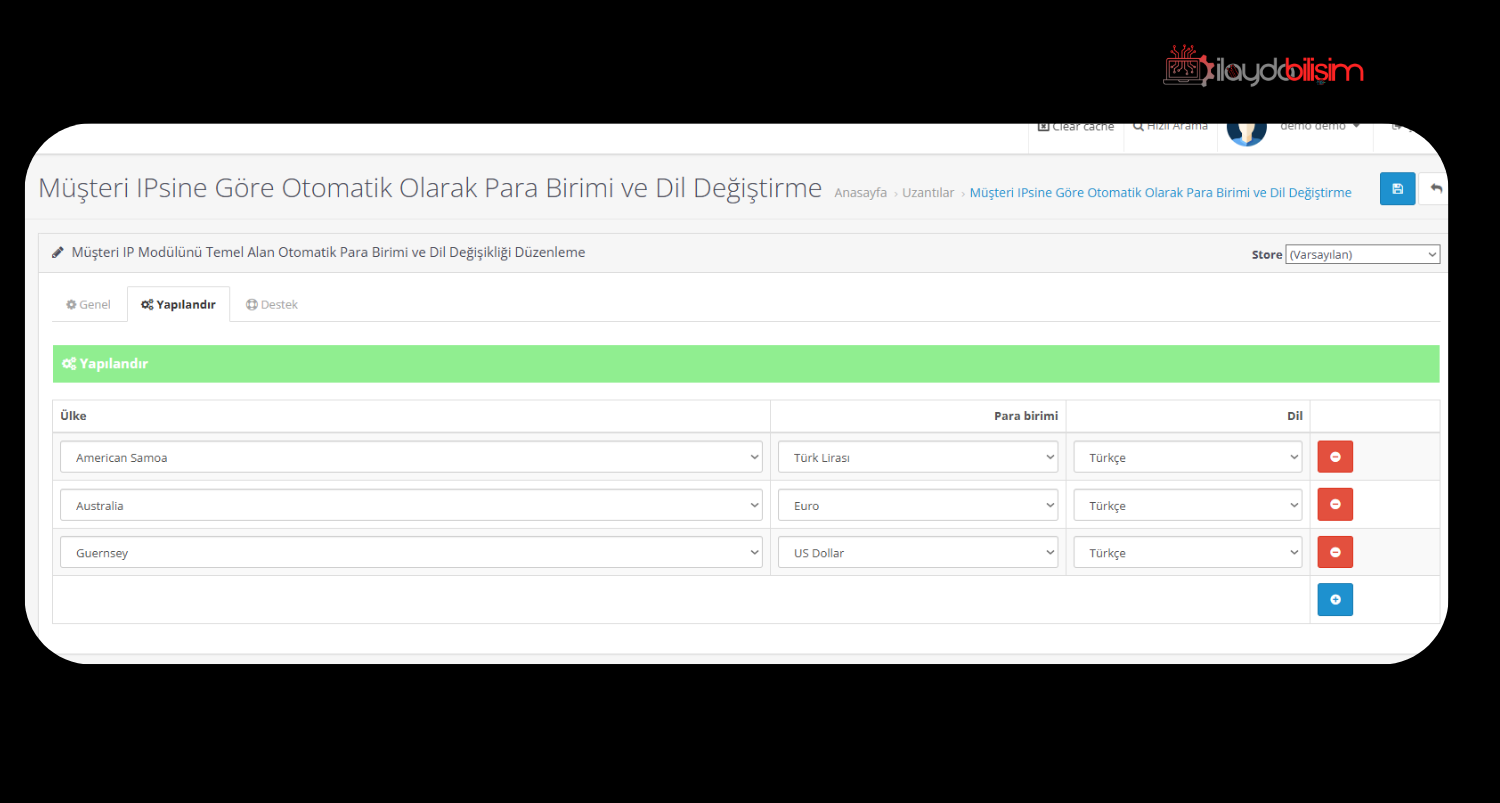
Task: Click the panel heading about module editing
Action: (x=328, y=252)
